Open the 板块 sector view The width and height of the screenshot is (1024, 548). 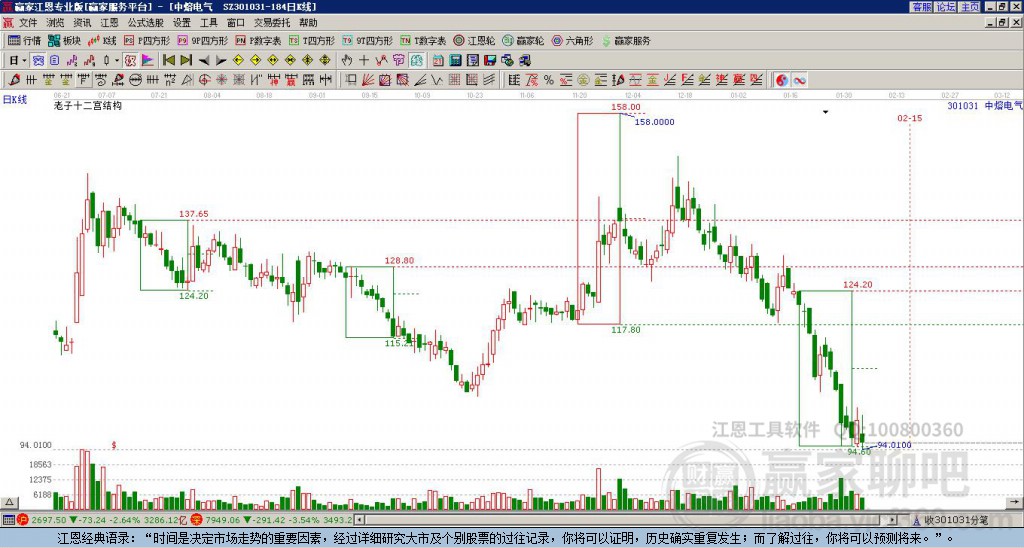(64, 41)
